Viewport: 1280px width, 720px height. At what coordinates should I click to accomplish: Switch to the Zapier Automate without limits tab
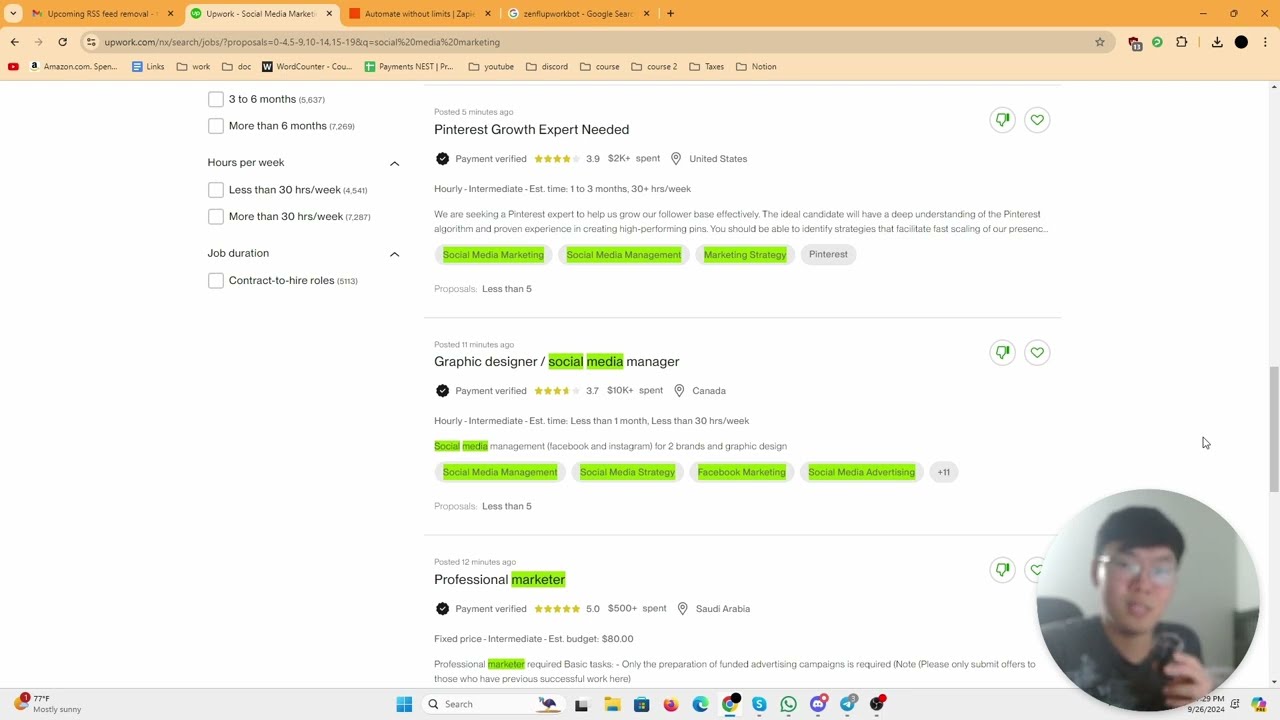[x=419, y=14]
